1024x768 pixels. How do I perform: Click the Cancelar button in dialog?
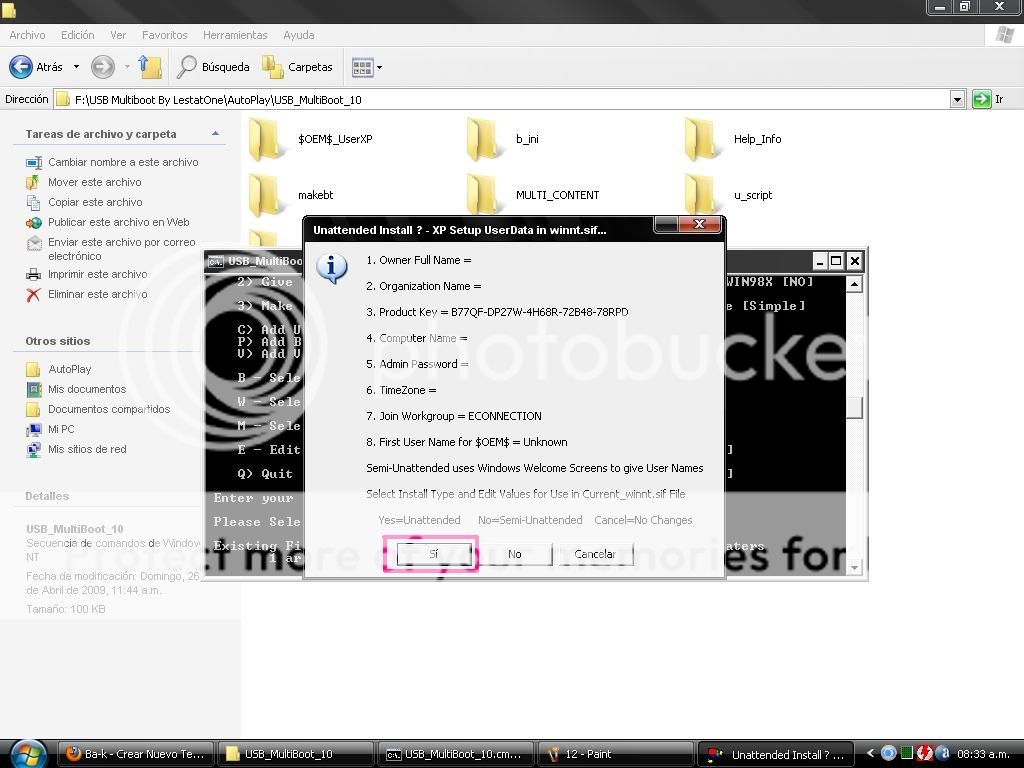click(595, 554)
